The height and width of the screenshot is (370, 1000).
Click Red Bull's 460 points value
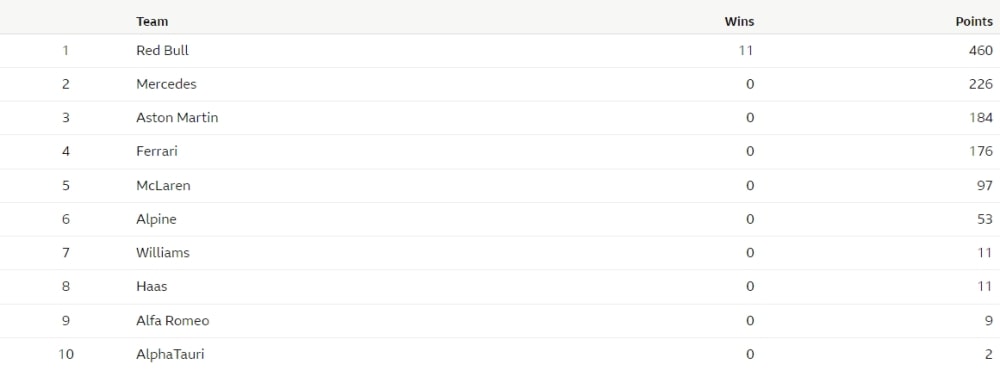[981, 50]
